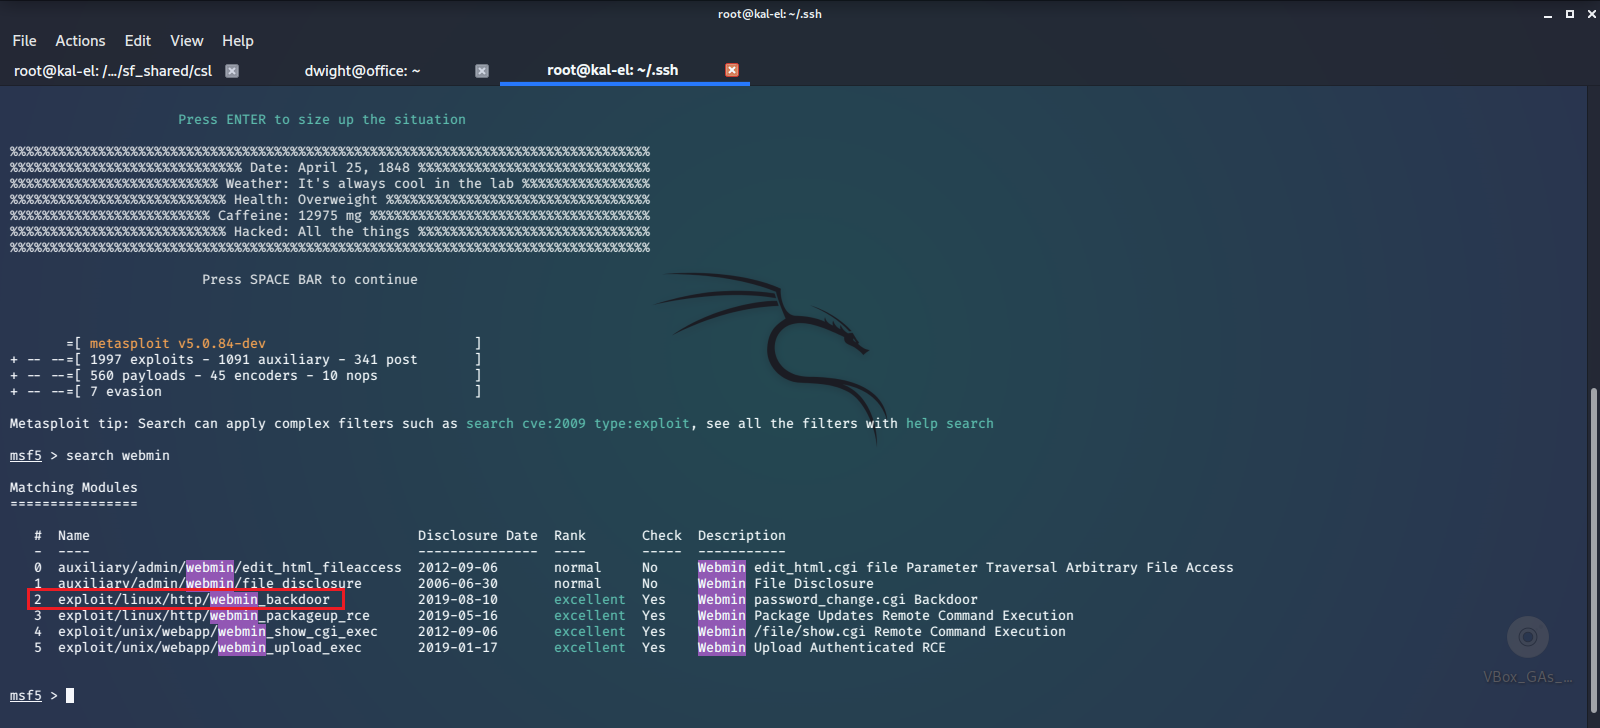The height and width of the screenshot is (728, 1600).
Task: Click 'search webmin' command text
Action: [118, 455]
